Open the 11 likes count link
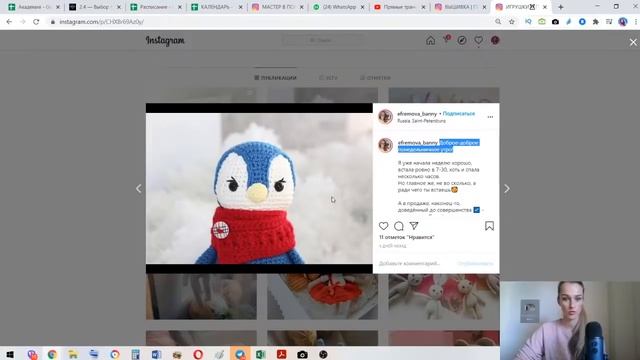Viewport: 640px width, 360px height. pos(407,237)
